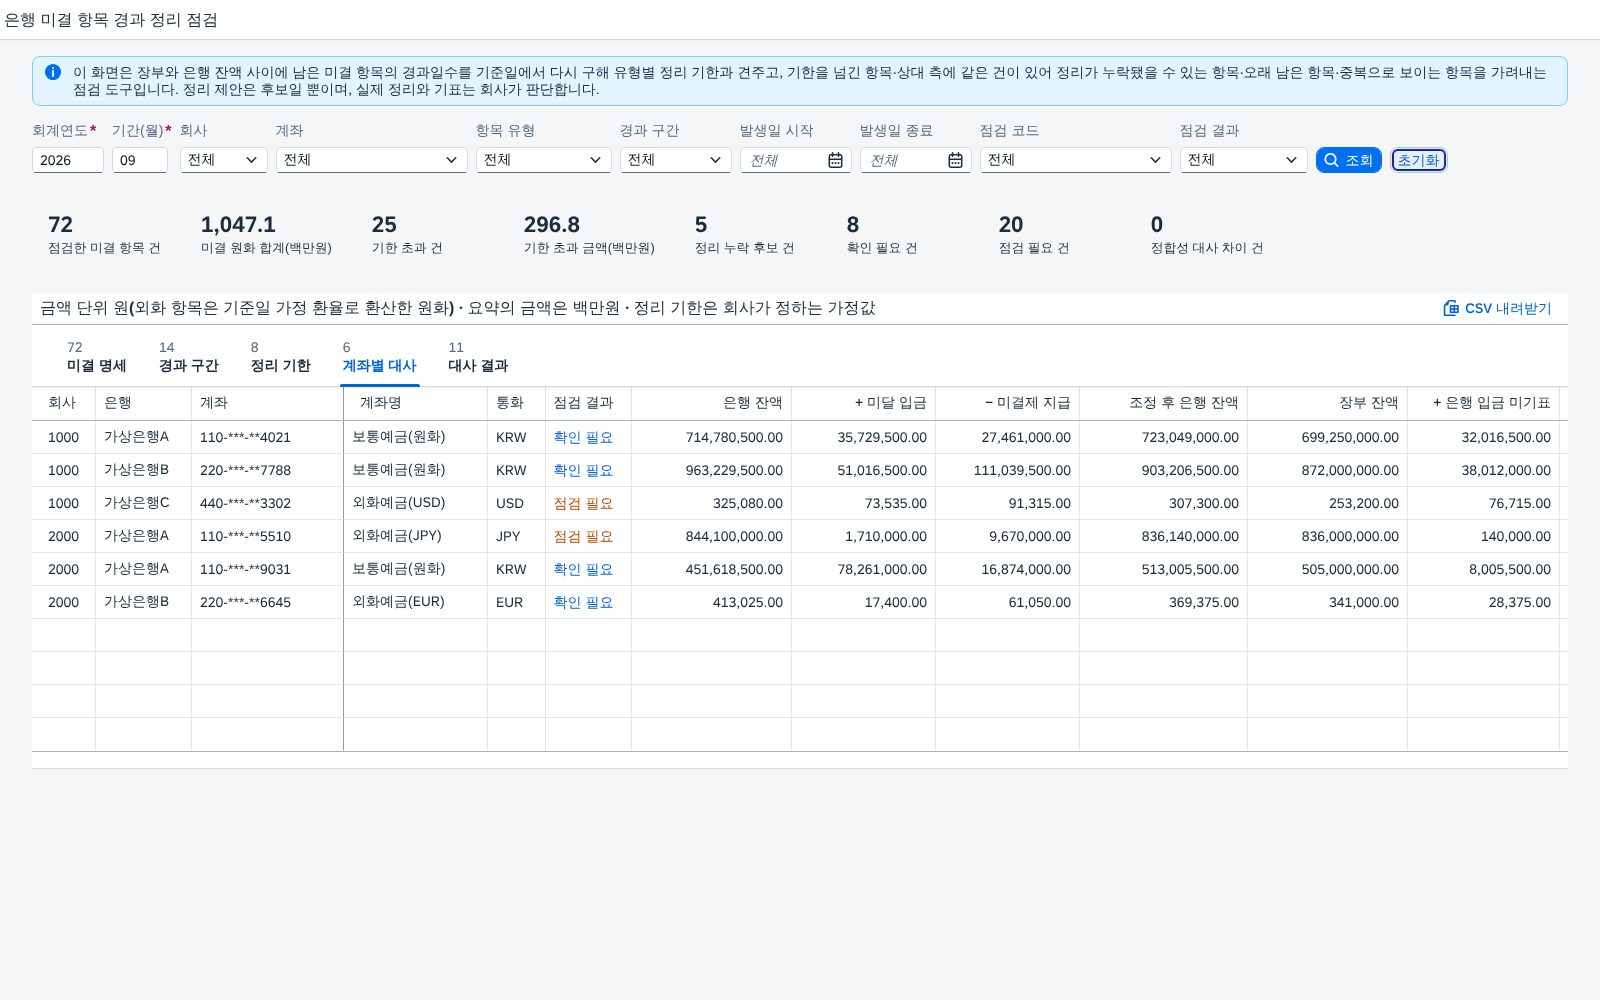
Task: Open the 경과 구간 tab with count 14
Action: coord(188,358)
